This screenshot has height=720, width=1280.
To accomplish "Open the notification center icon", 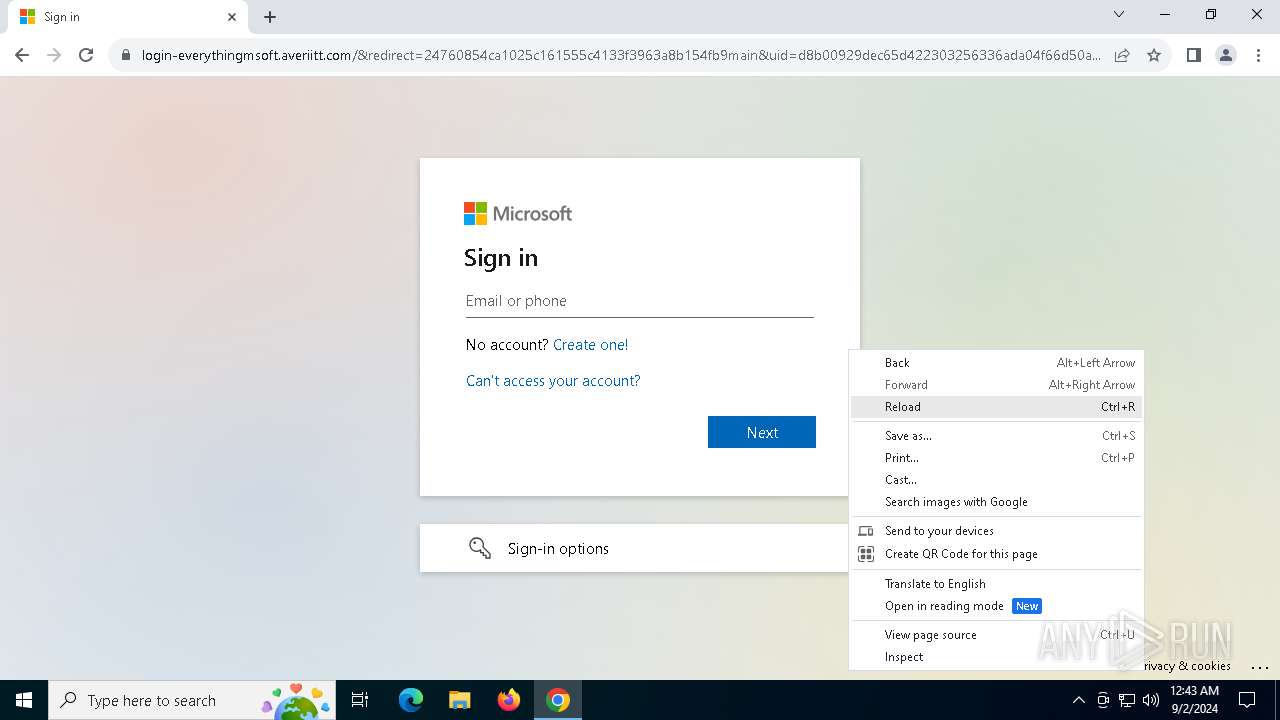I will point(1247,700).
